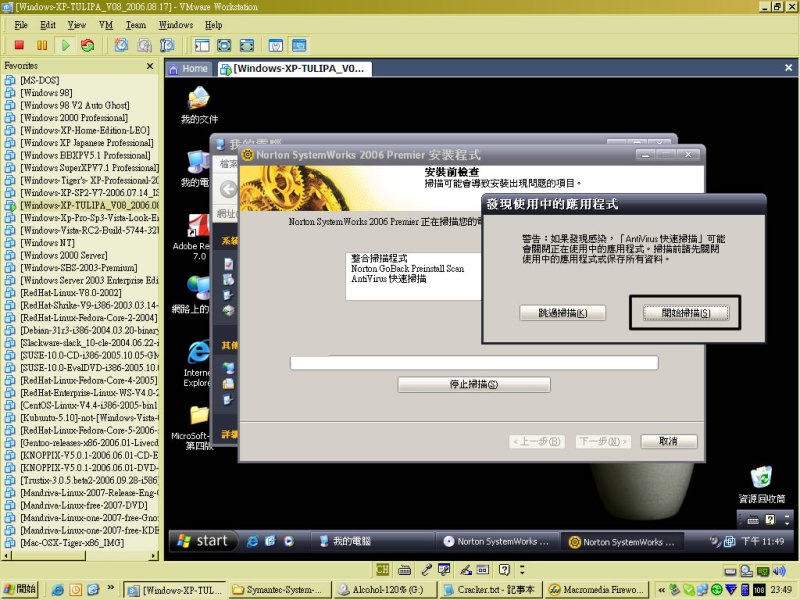Screen dimensions: 800x600
Task: Select [Windows 2000 Server] in Favorites
Action: [x=64, y=255]
